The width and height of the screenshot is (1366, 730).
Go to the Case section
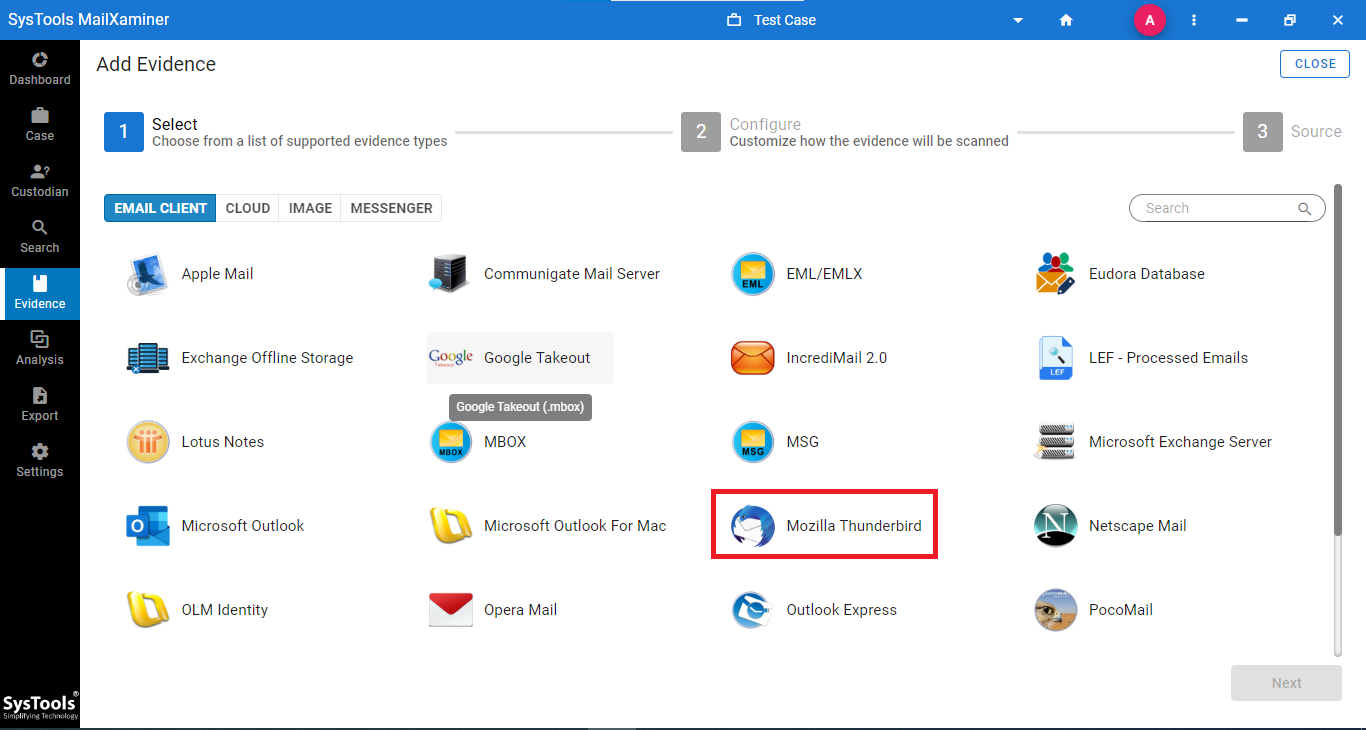pos(40,125)
